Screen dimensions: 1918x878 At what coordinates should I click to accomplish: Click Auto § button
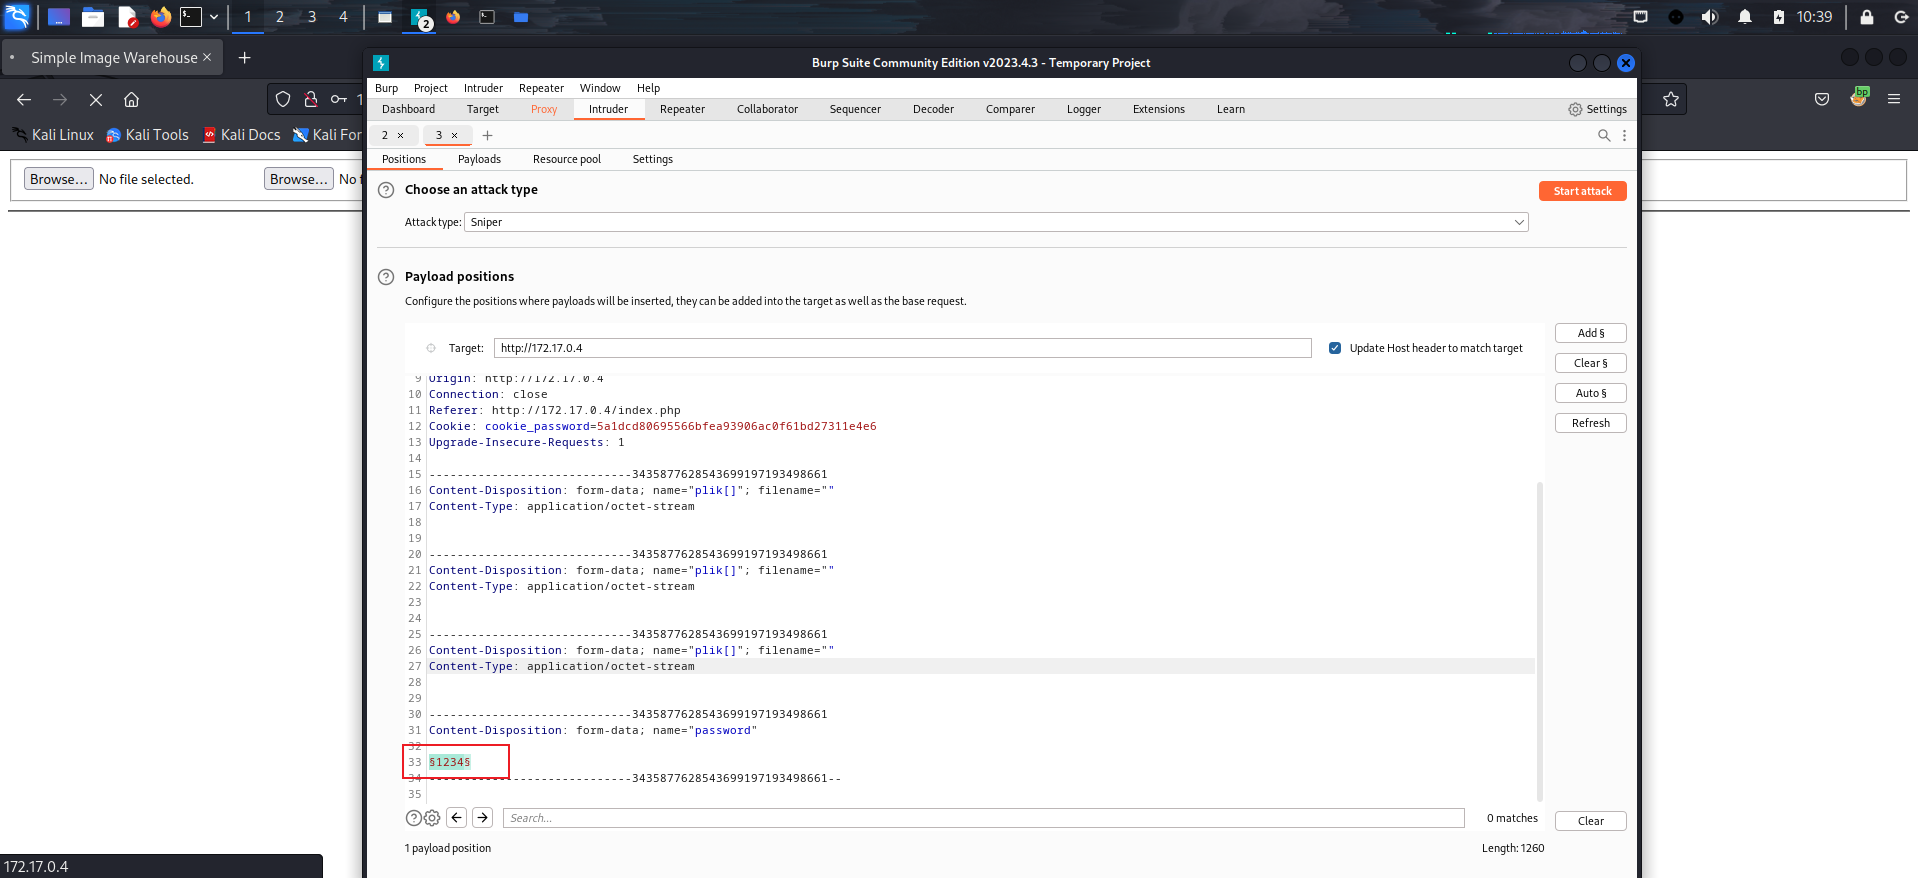coord(1590,393)
